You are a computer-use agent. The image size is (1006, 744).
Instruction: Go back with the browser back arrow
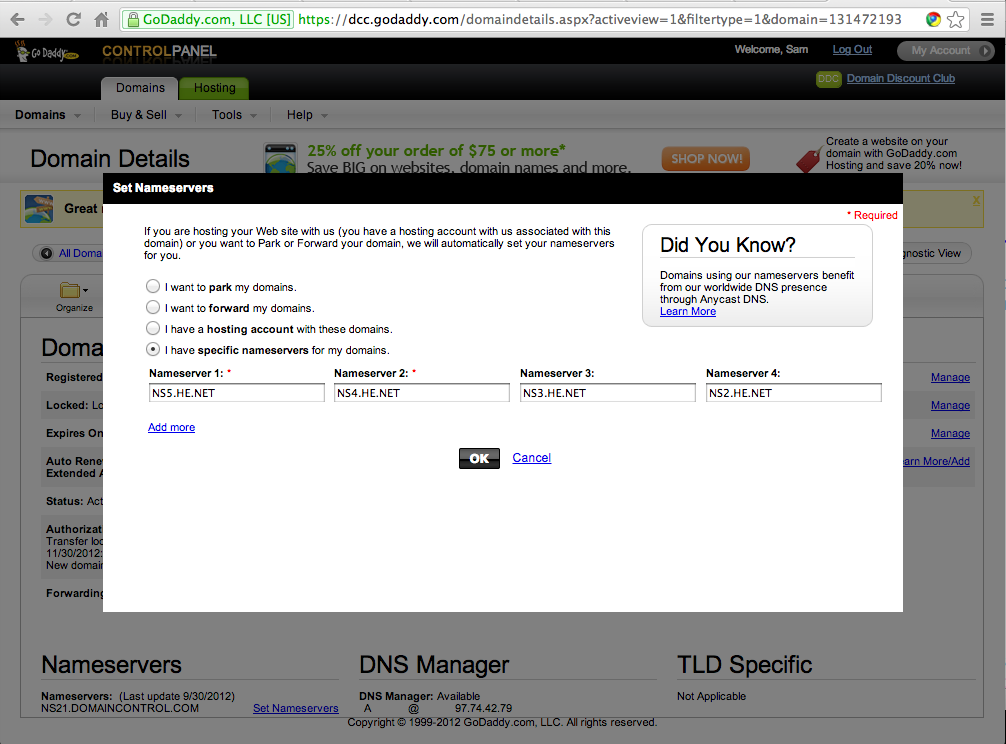[x=17, y=19]
